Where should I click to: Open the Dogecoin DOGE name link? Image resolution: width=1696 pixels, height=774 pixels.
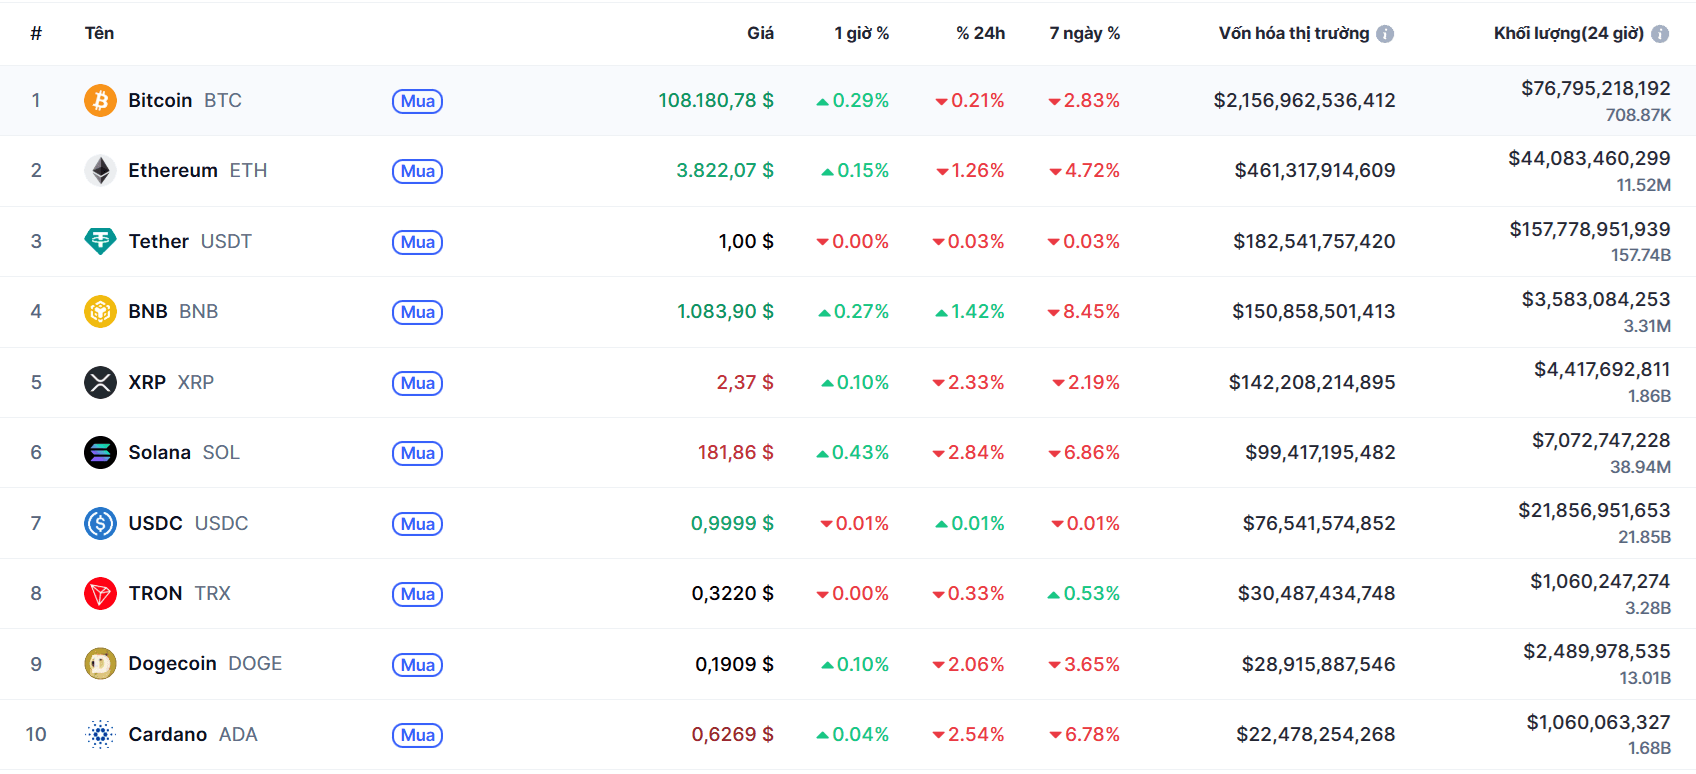[x=205, y=663]
